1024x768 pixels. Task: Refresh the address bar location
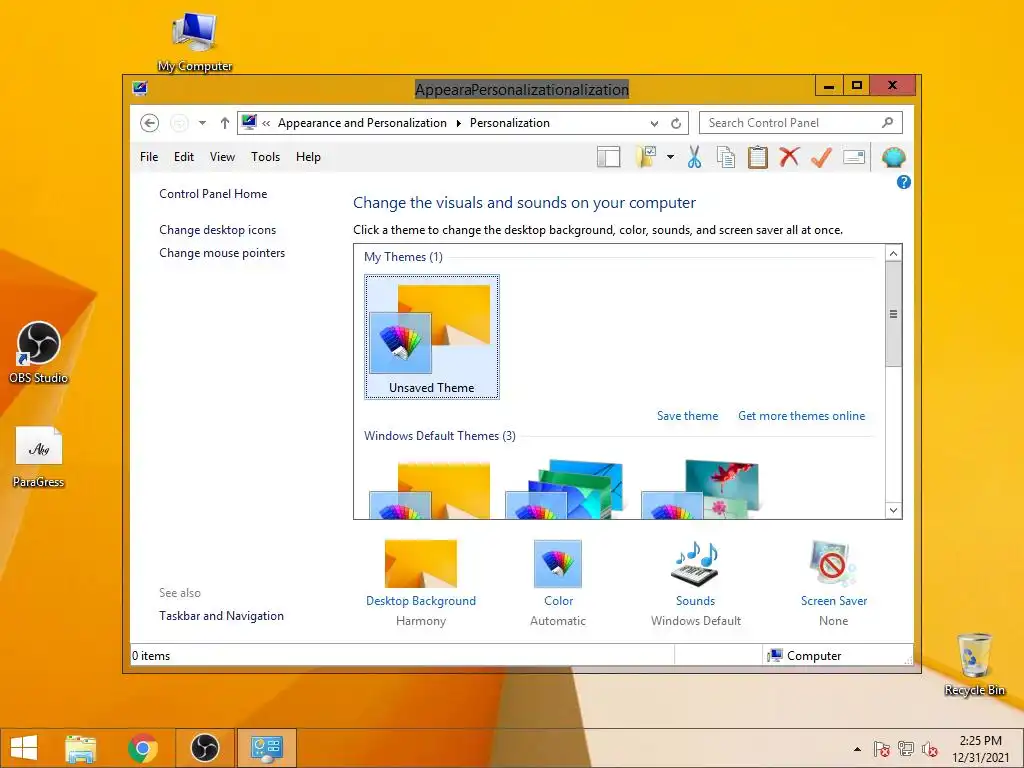(x=676, y=123)
